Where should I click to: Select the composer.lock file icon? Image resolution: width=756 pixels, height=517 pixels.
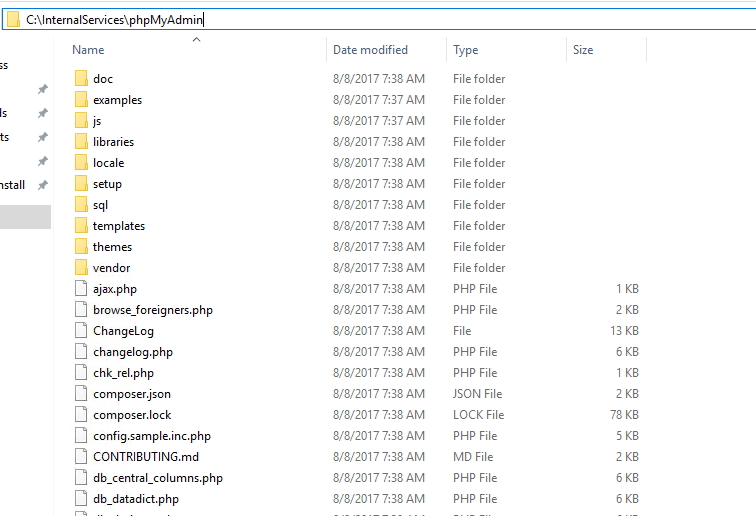coord(81,414)
